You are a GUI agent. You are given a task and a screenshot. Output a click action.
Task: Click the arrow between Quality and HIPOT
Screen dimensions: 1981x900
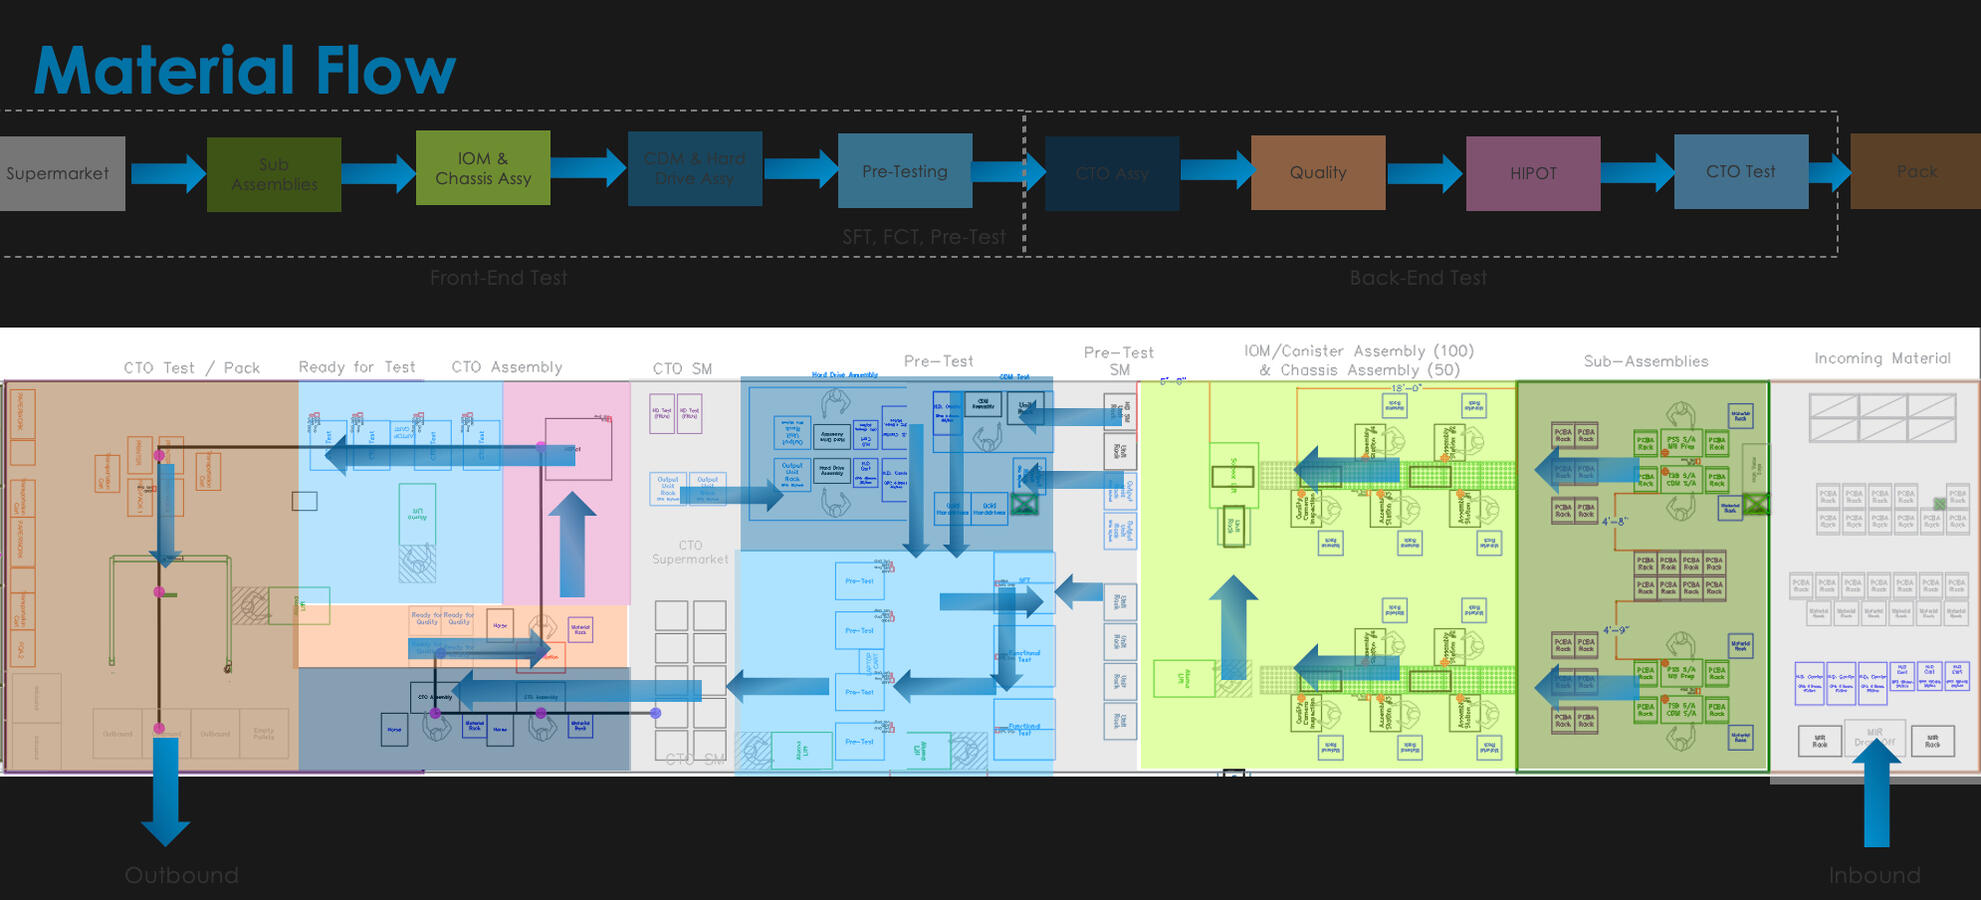[1425, 174]
